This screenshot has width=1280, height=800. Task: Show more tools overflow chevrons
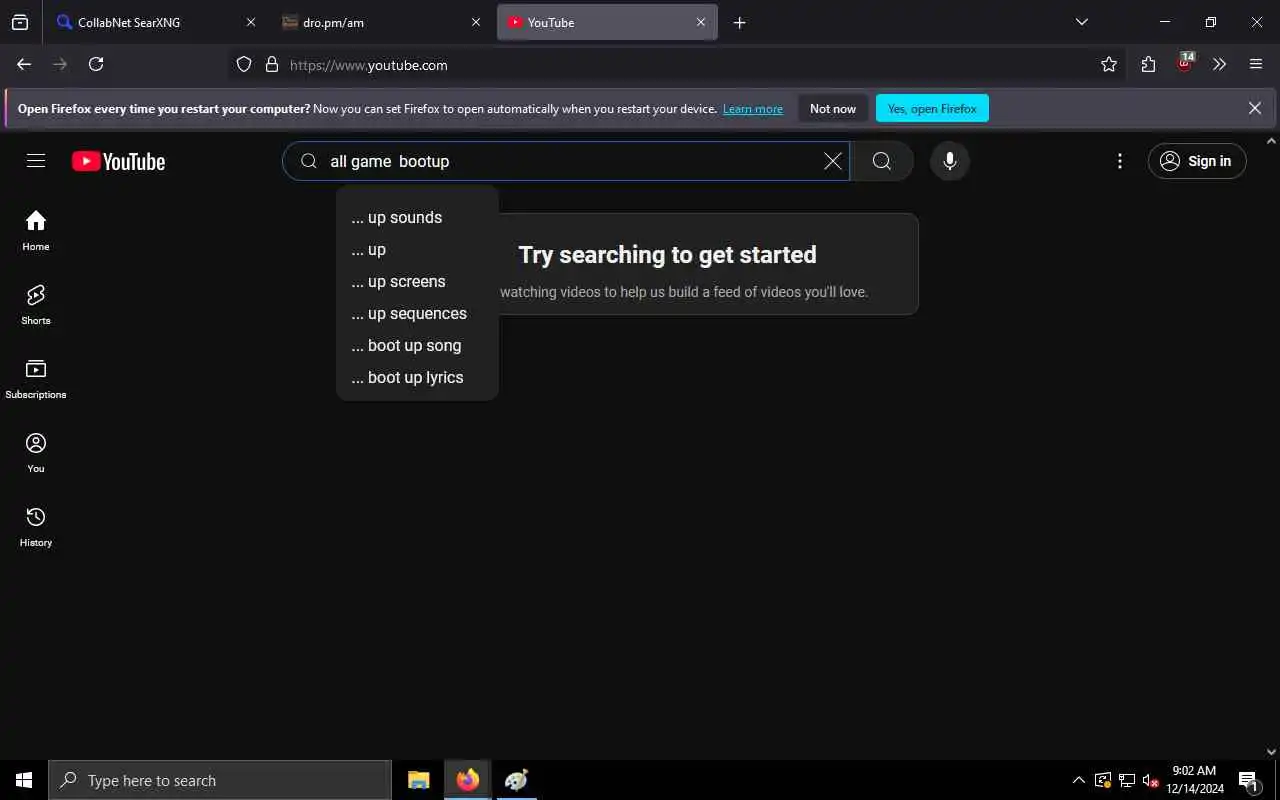[1219, 64]
